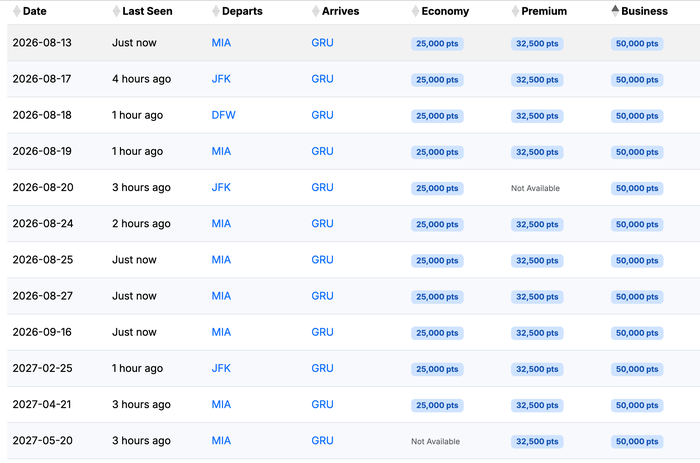Toggle the Economy column sort icon

coord(415,11)
